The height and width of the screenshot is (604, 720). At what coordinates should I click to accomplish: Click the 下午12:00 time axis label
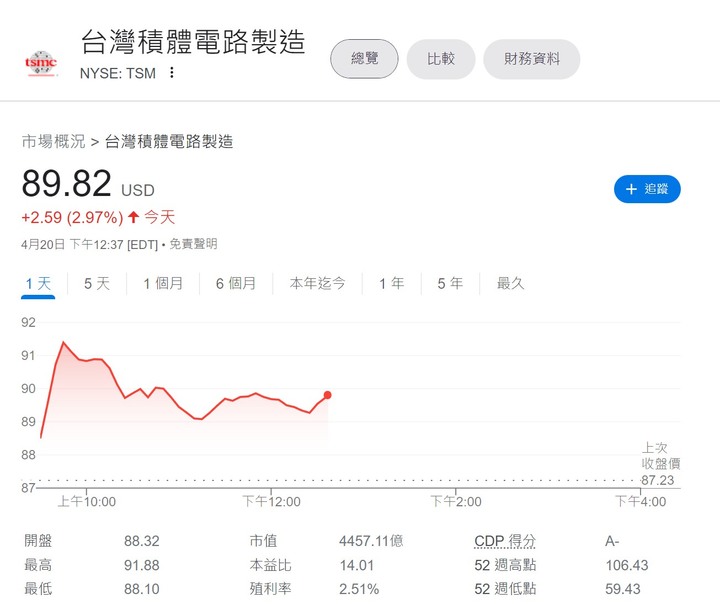click(271, 502)
